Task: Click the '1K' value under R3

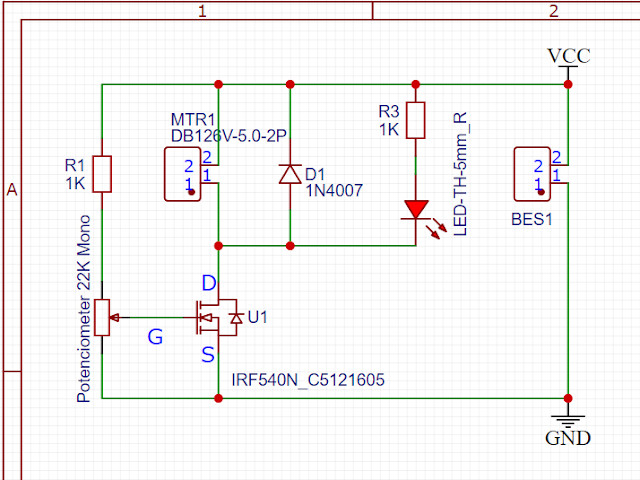Action: point(389,130)
